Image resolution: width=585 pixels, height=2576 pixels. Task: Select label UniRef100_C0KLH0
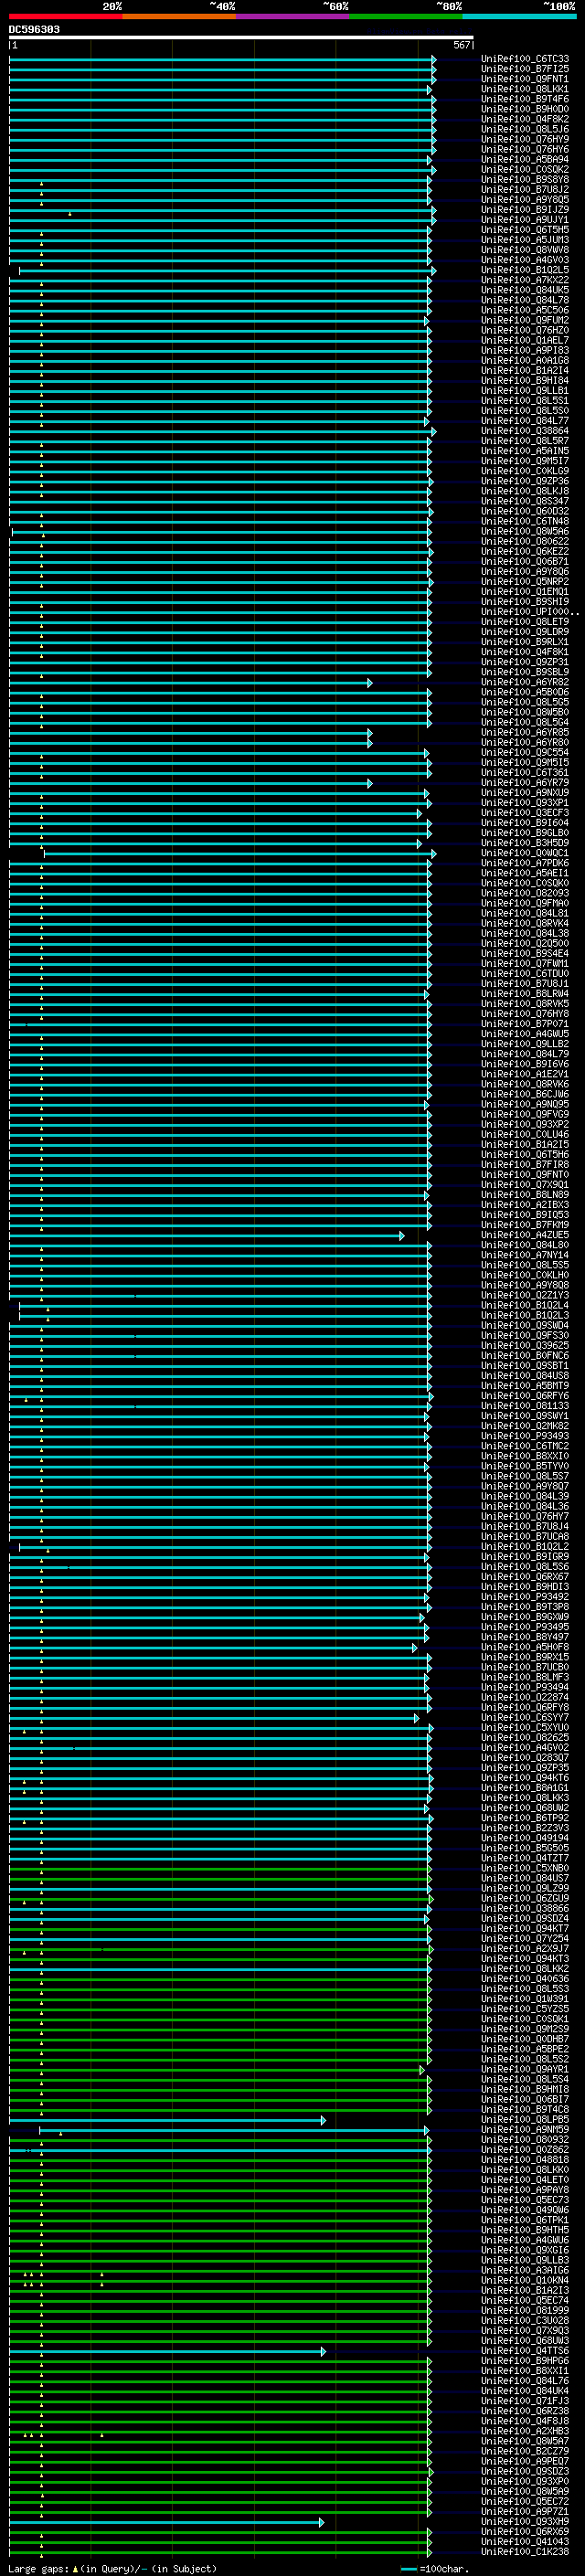pyautogui.click(x=525, y=1276)
